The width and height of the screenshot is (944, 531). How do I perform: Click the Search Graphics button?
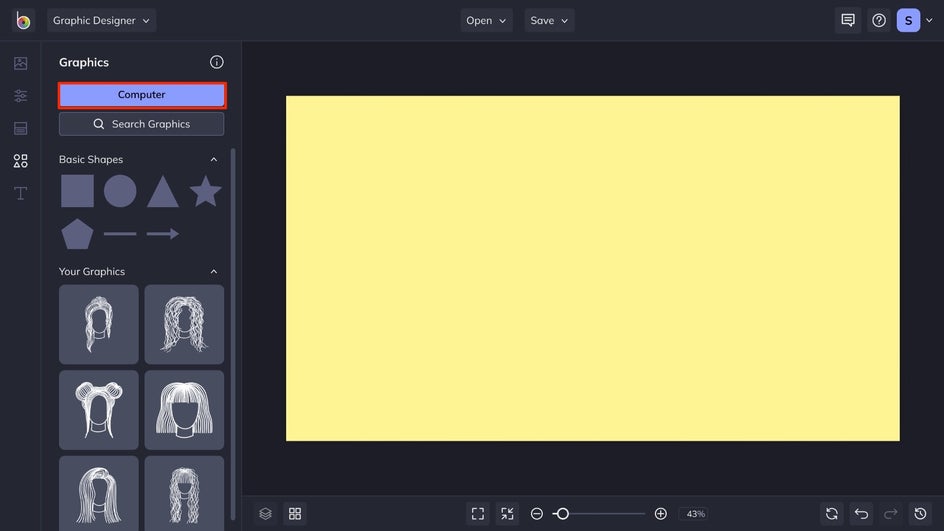pos(141,124)
